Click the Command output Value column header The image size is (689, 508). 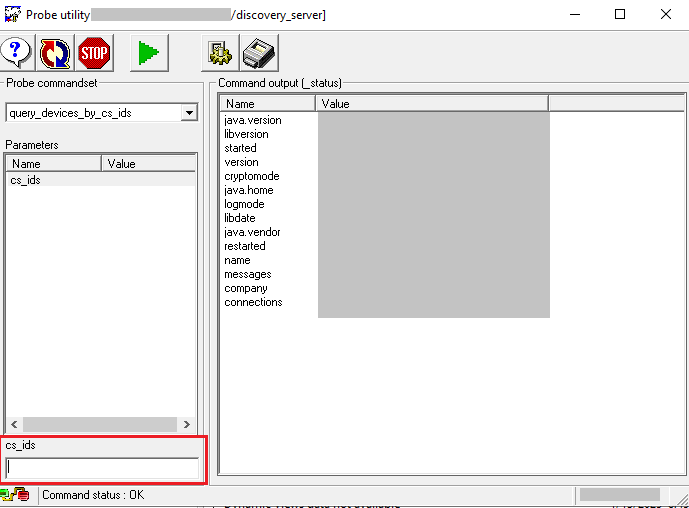coord(432,104)
